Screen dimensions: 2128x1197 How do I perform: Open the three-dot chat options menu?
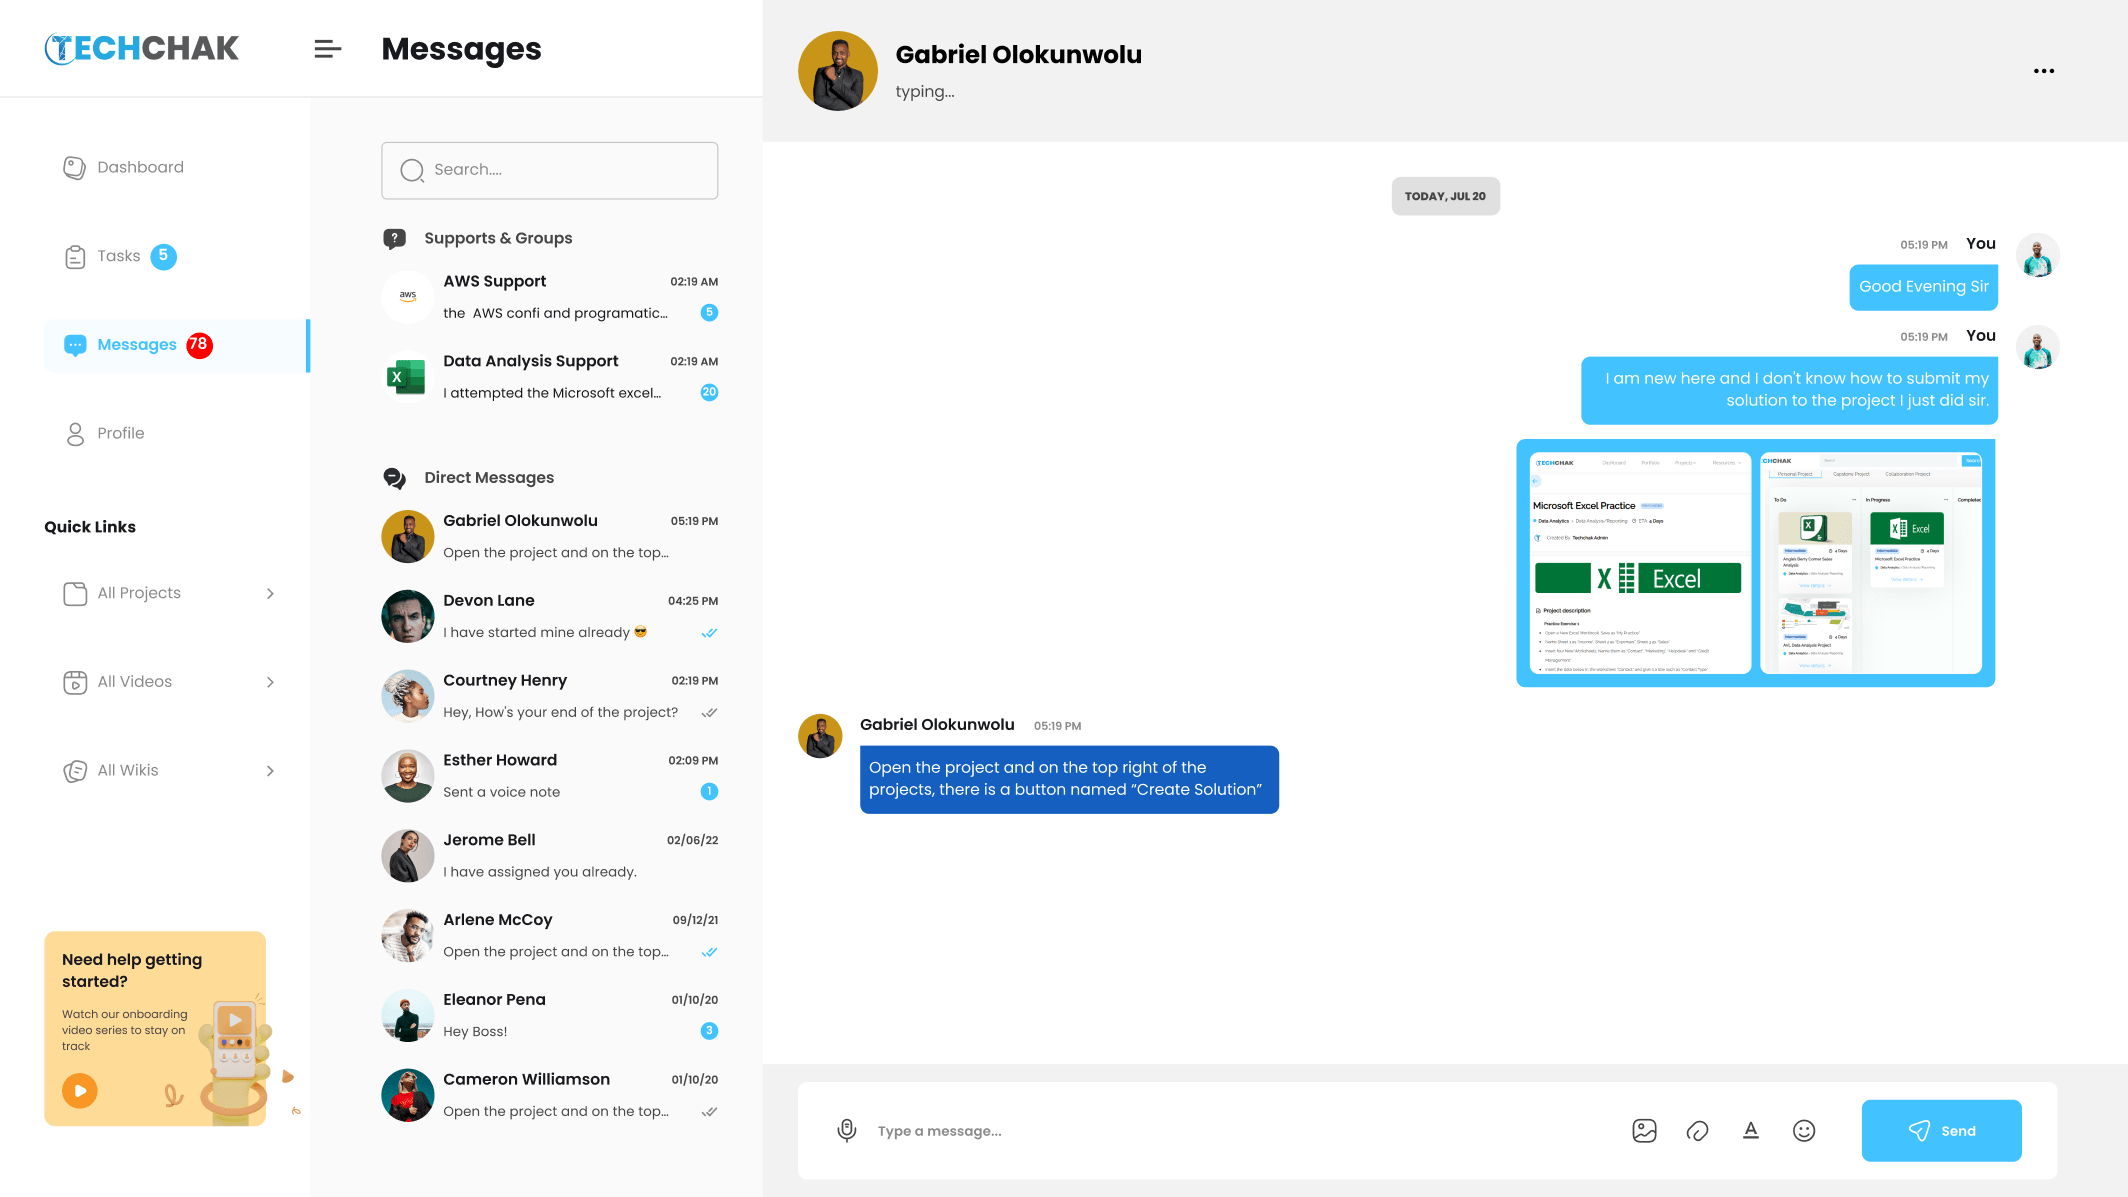(2043, 71)
